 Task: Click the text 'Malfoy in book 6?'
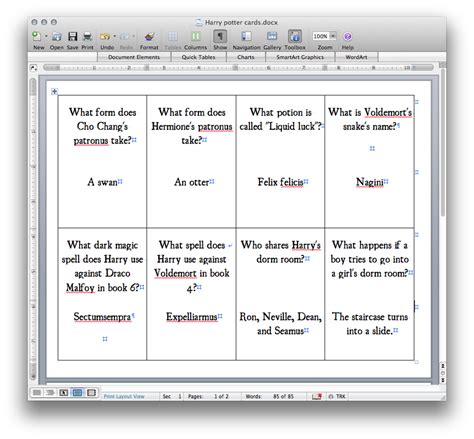pos(102,288)
